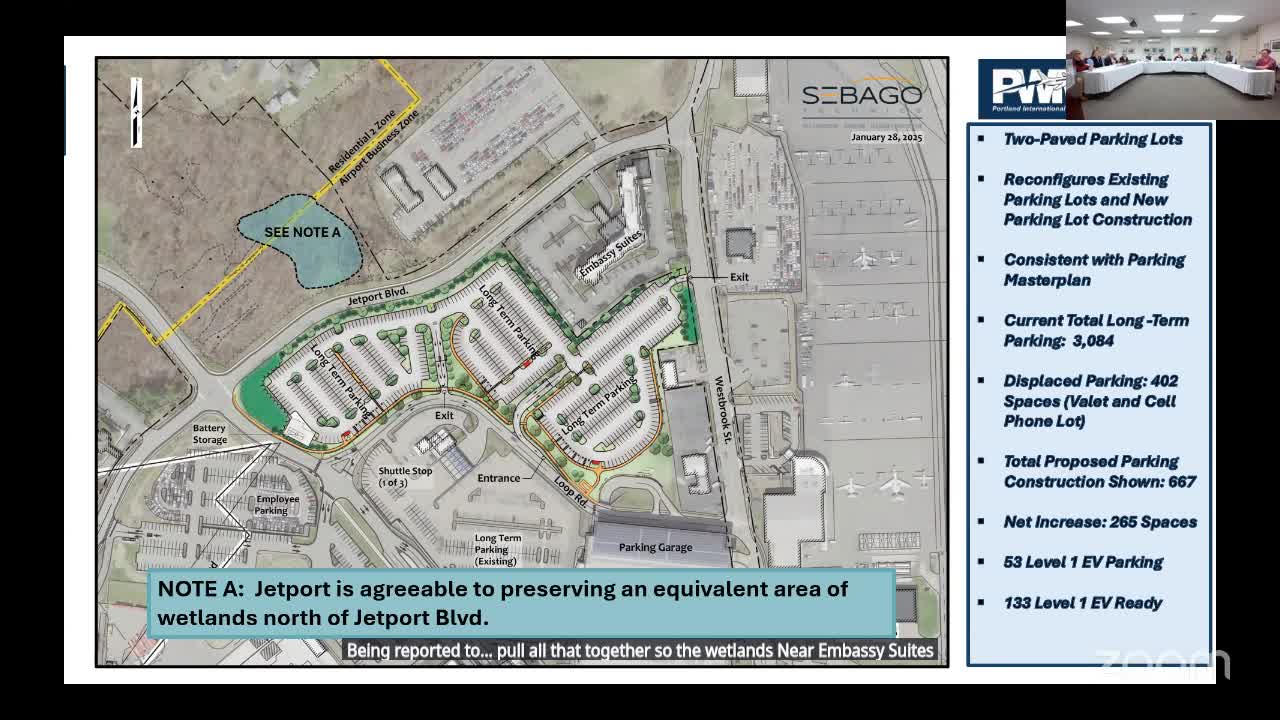Viewport: 1280px width, 720px height.
Task: Click the 'NOTE A' text box
Action: (x=521, y=603)
